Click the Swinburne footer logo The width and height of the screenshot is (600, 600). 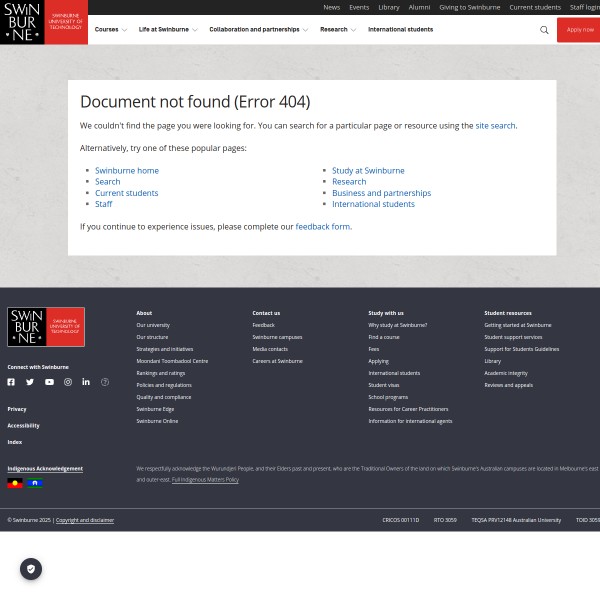(46, 327)
